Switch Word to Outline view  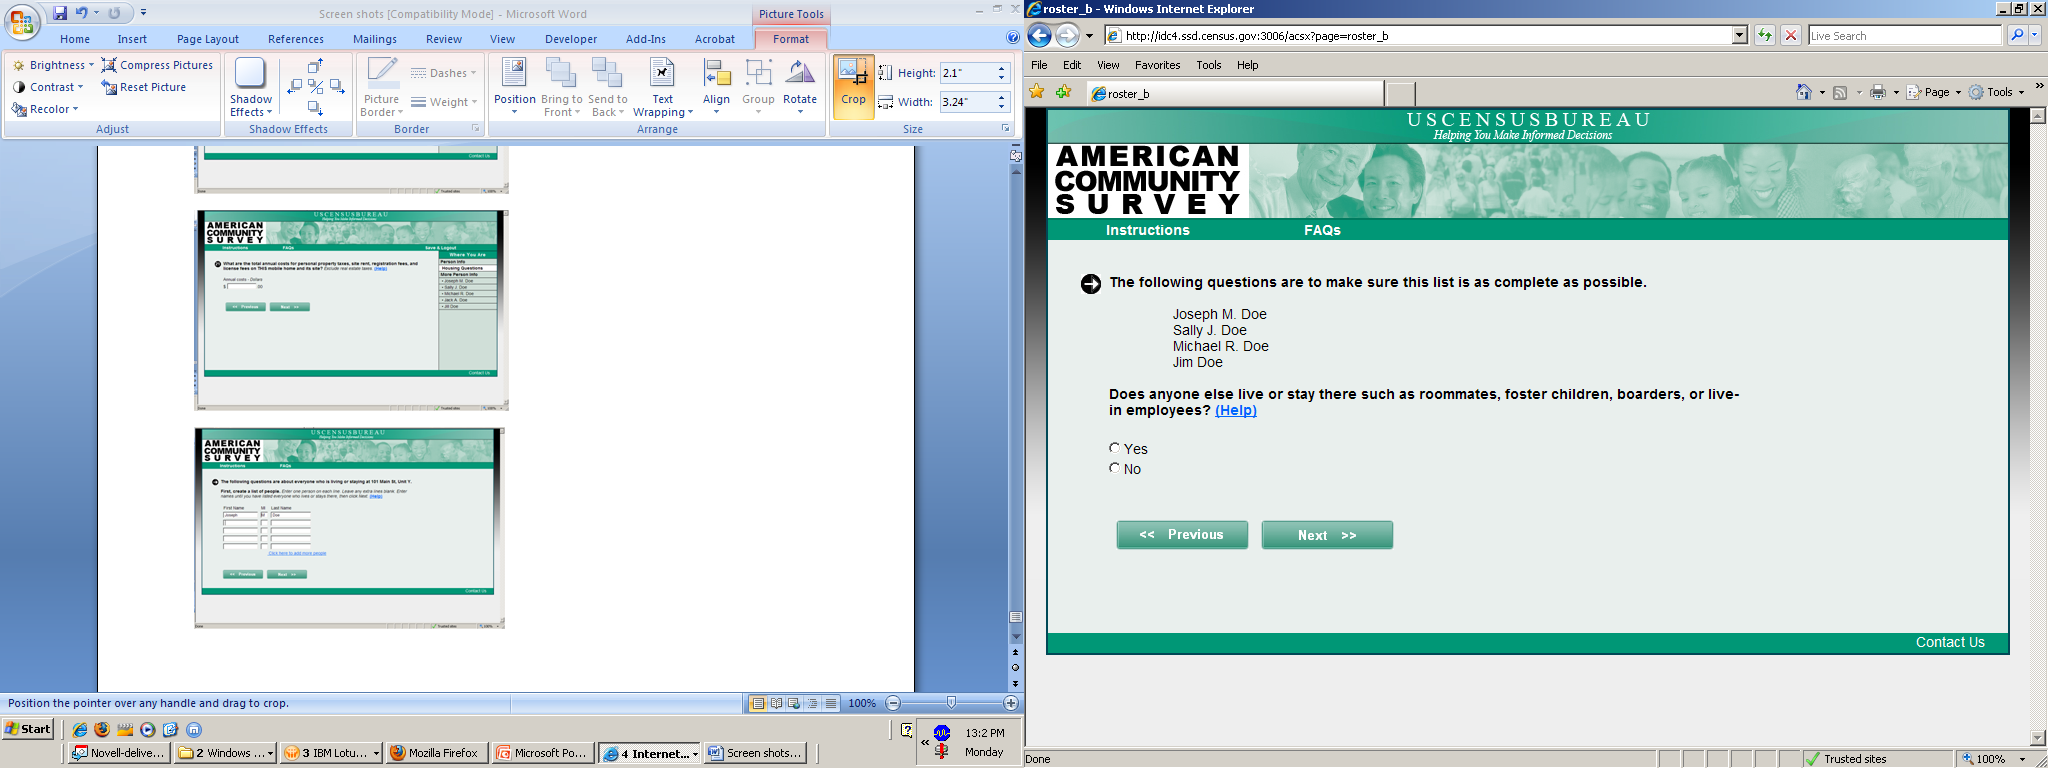click(812, 703)
